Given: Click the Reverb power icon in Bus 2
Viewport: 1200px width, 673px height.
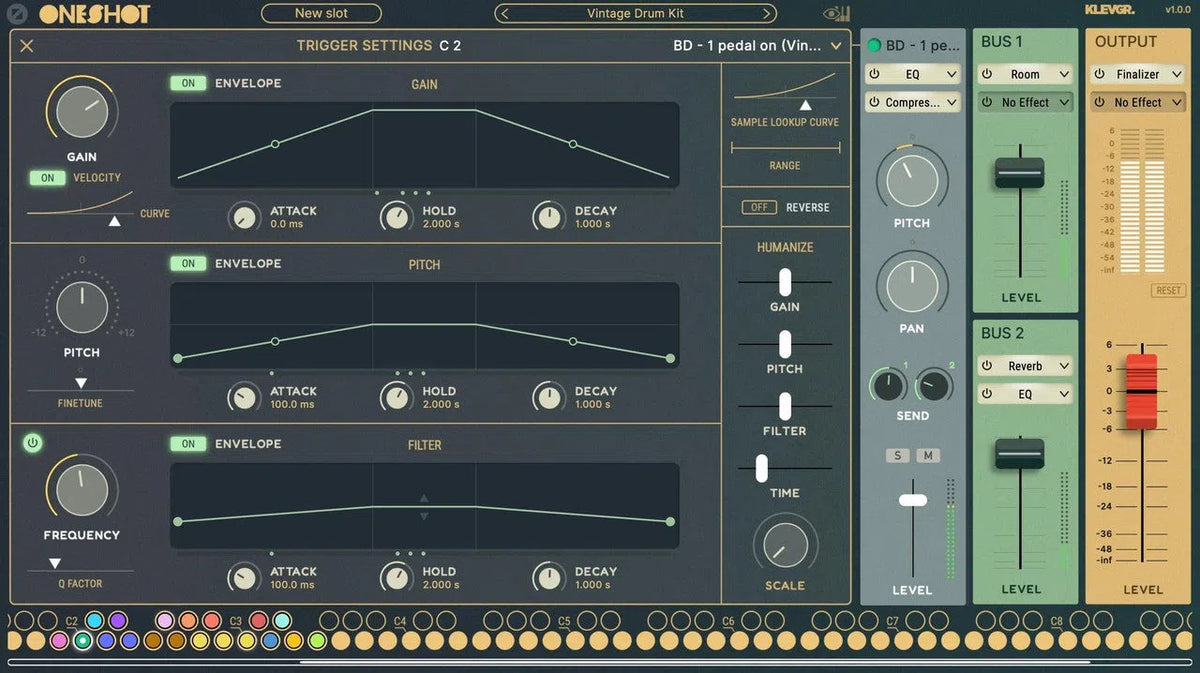Looking at the screenshot, I should (x=986, y=366).
